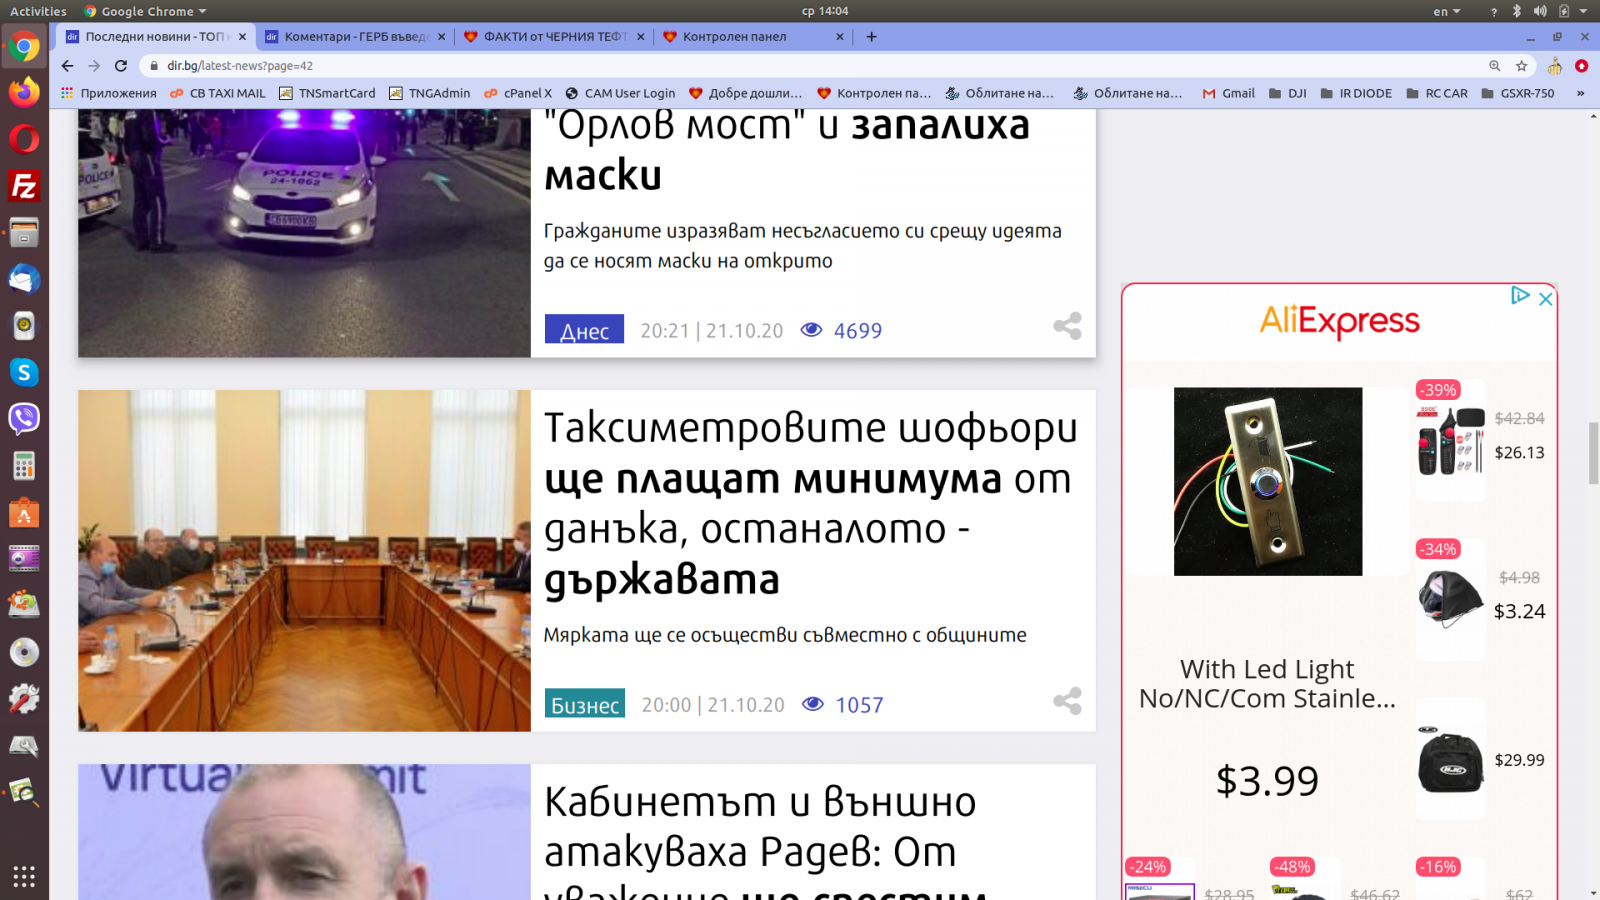Expand hidden bookmarks with chevron
This screenshot has height=900, width=1600.
coord(1580,93)
